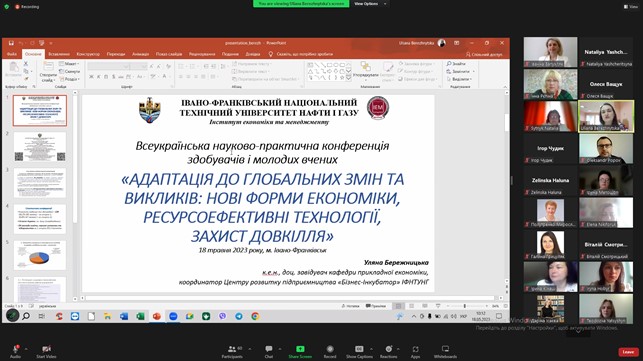Switch Zoom layout with the View button

(631, 7)
